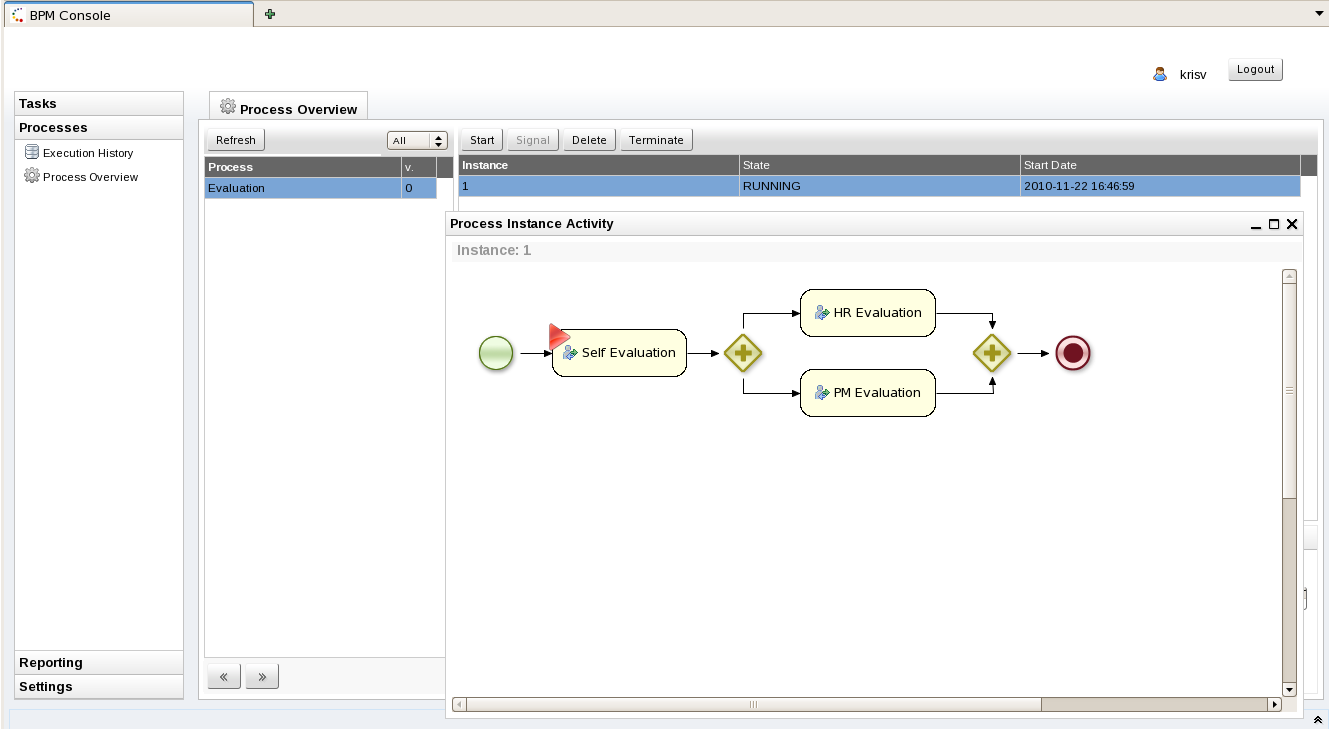Click the first parallel gateway diamond
Screen dimensions: 1329x729
point(743,353)
